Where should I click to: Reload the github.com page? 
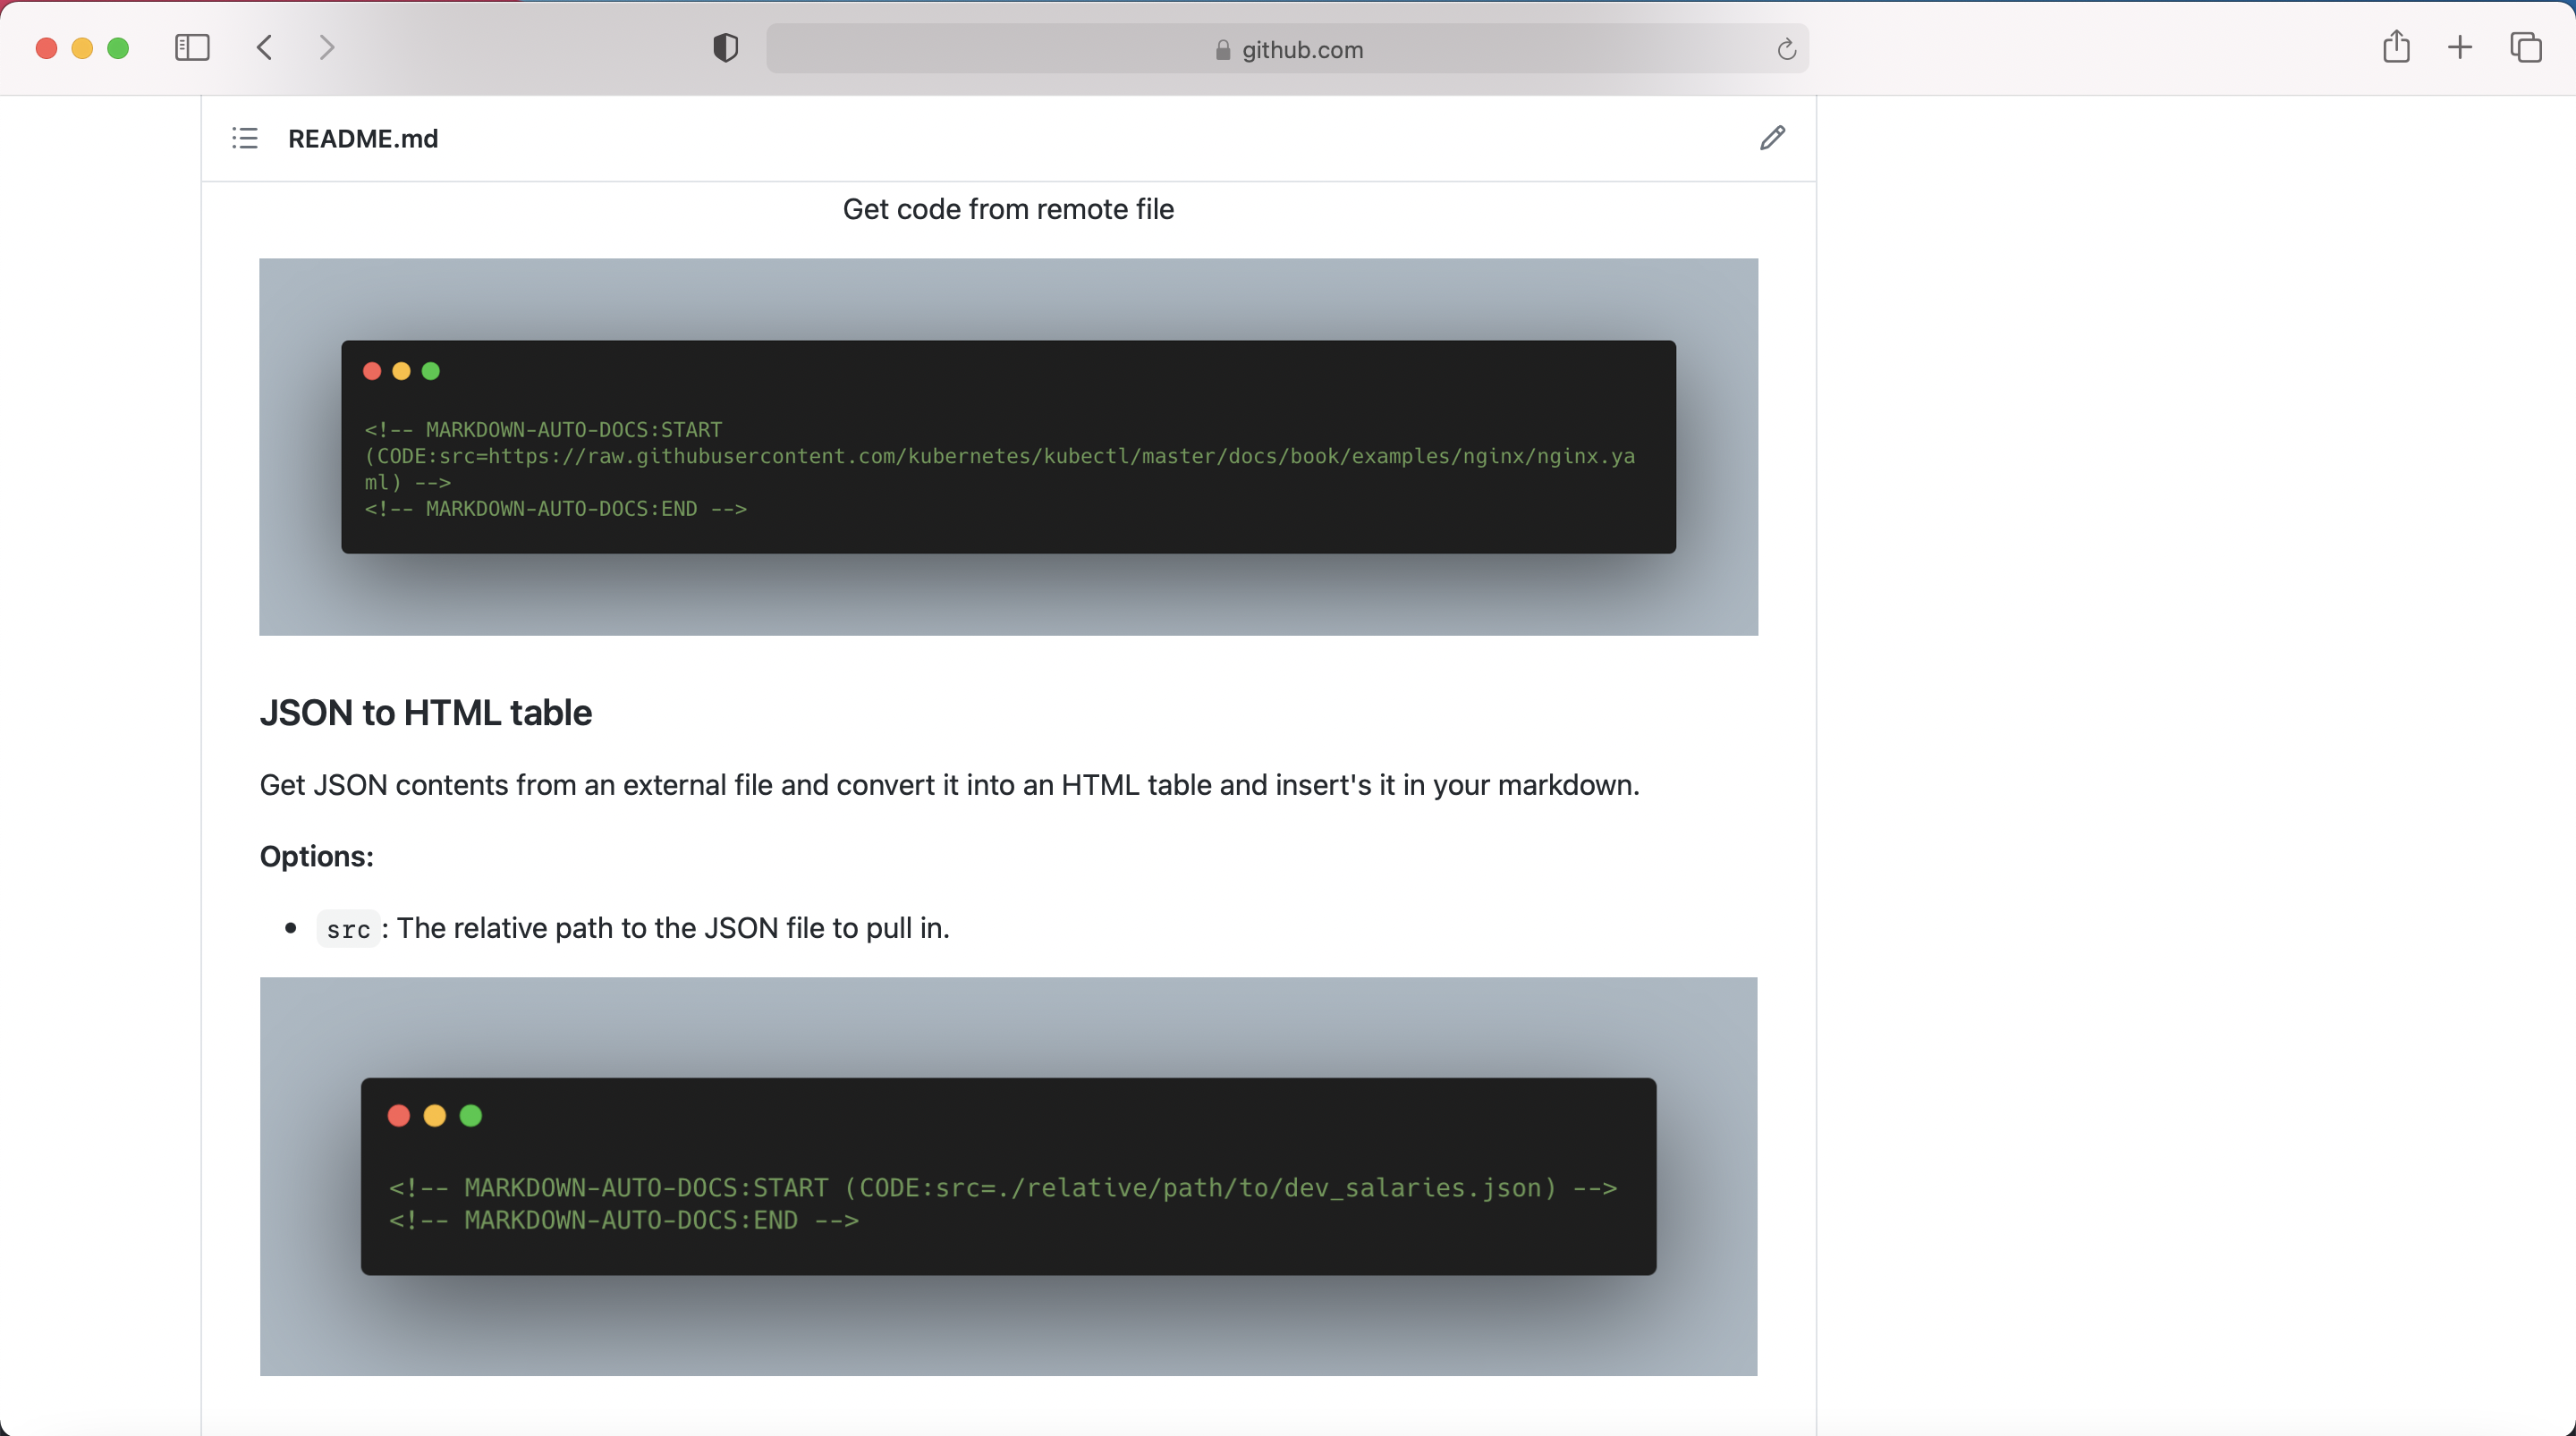1786,49
